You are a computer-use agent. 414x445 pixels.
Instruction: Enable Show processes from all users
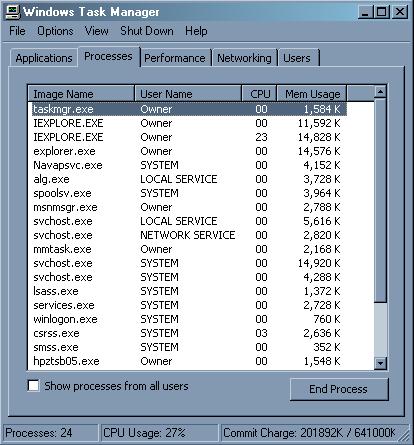[33, 386]
